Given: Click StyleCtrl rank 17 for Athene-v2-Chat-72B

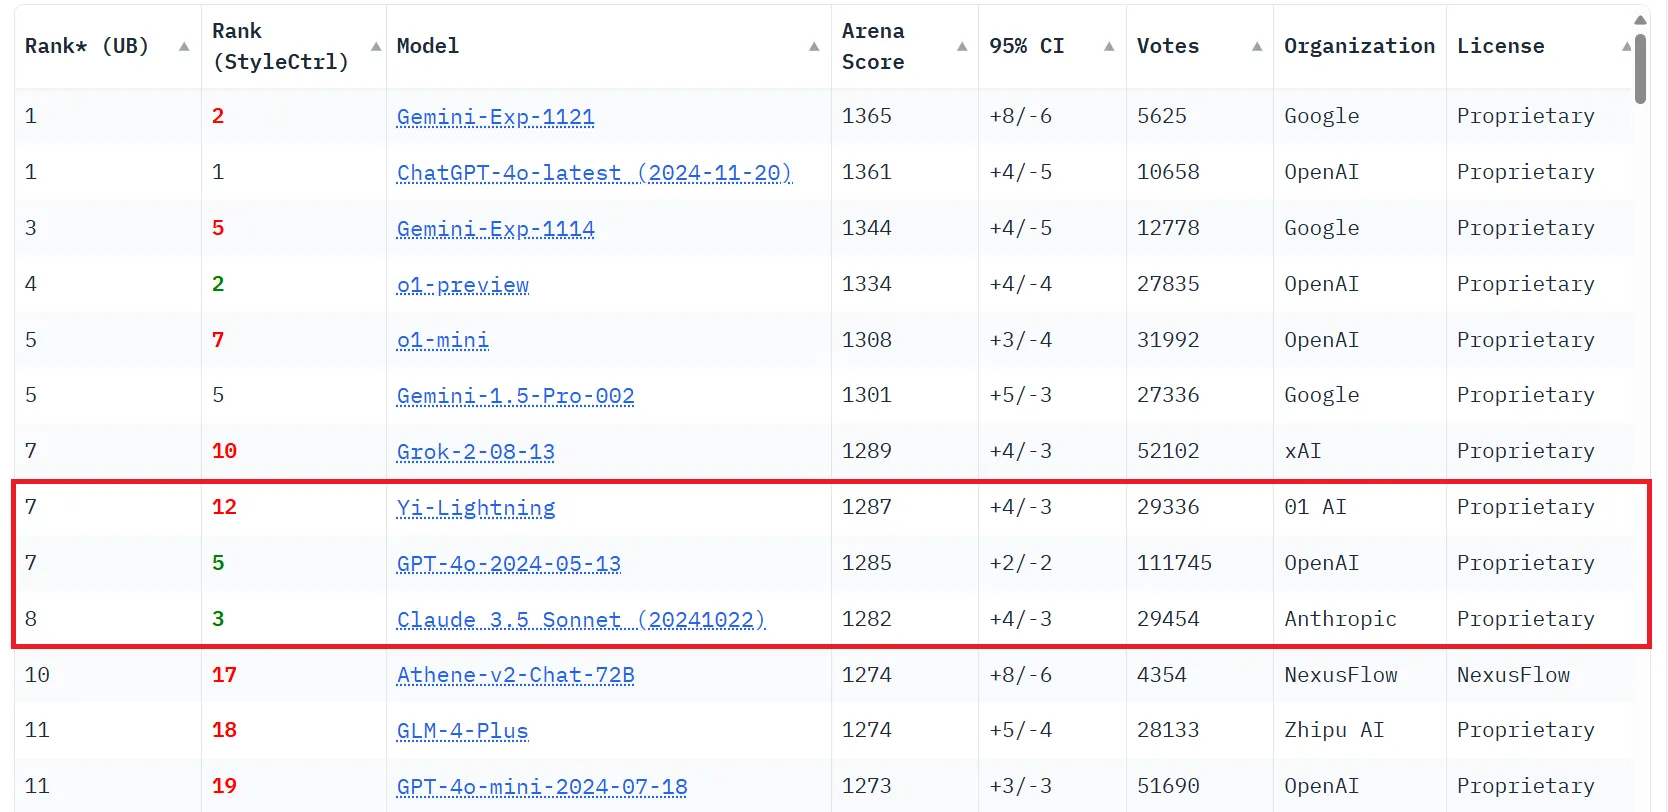Looking at the screenshot, I should (224, 675).
